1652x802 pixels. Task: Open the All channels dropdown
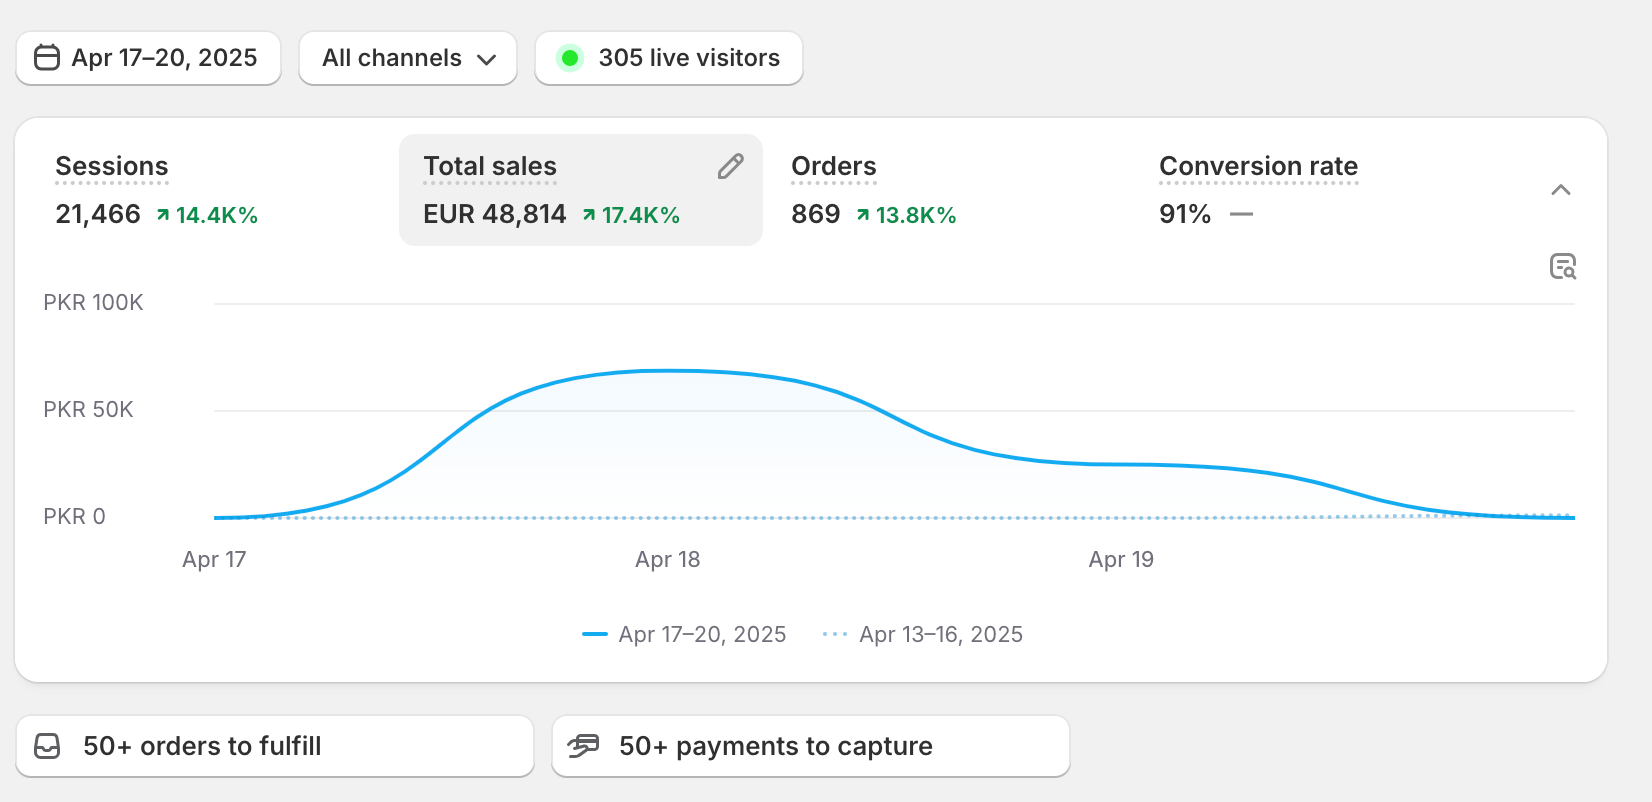[x=408, y=58]
